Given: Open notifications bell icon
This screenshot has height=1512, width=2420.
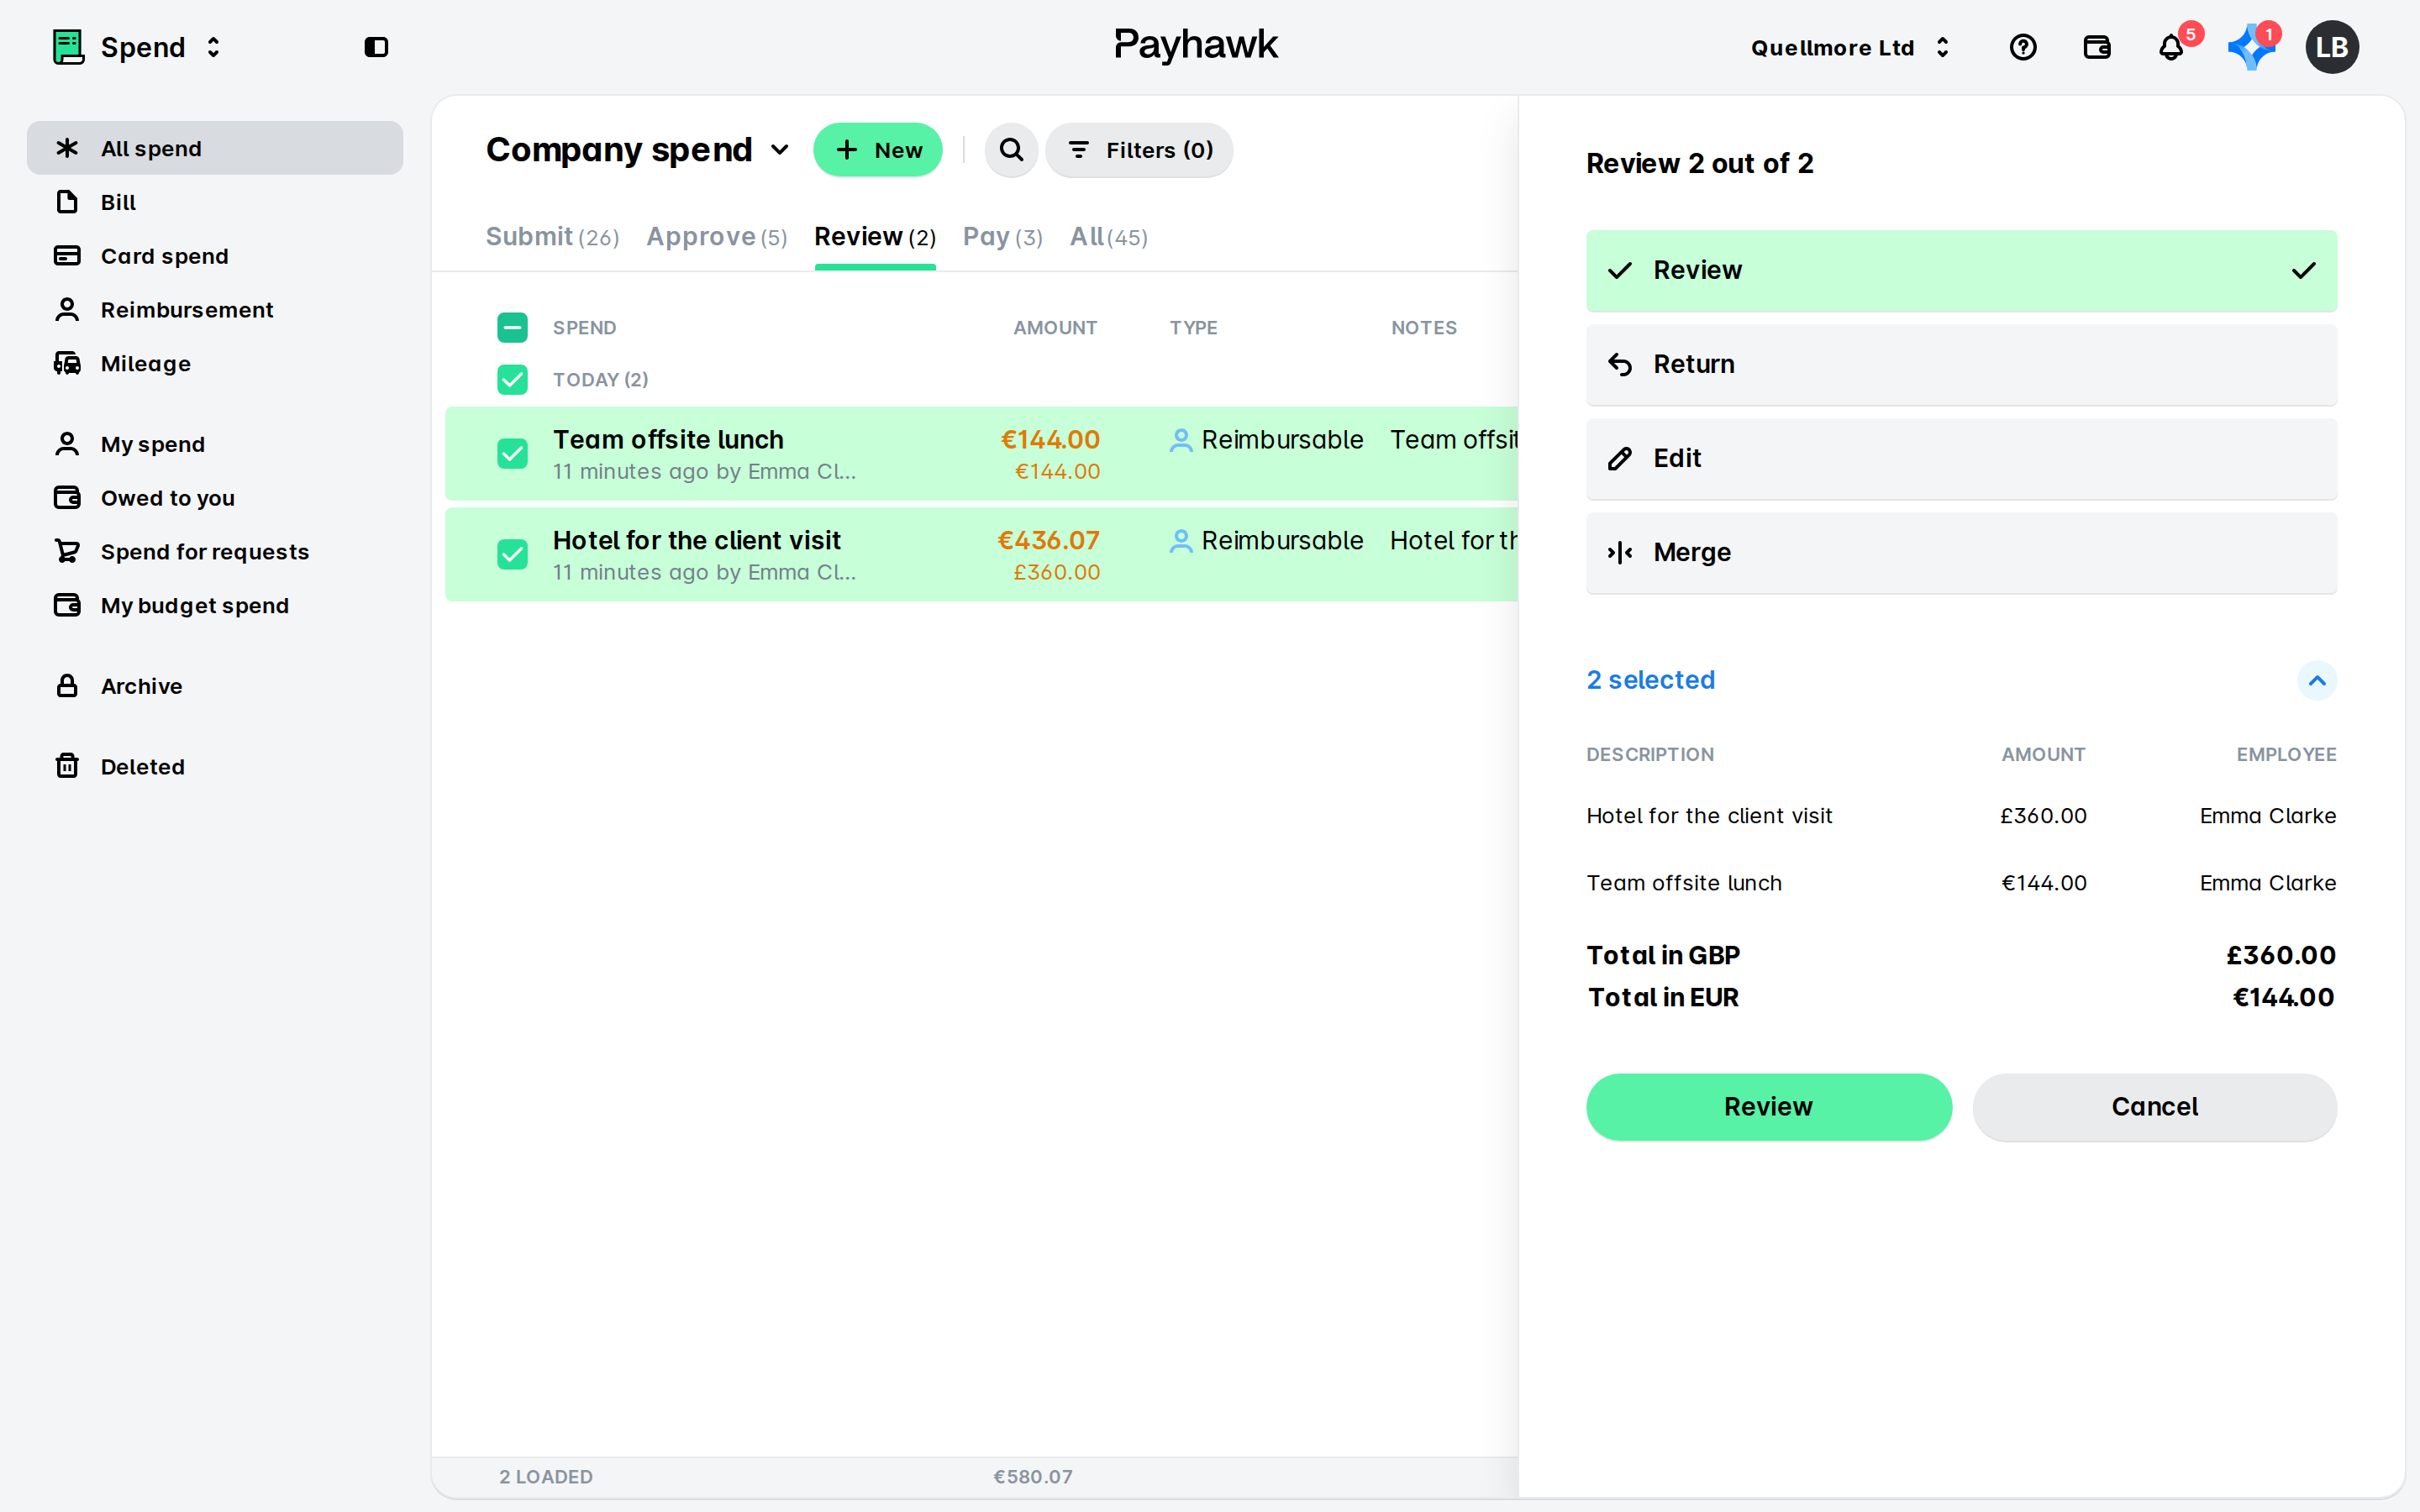Looking at the screenshot, I should pos(2170,47).
